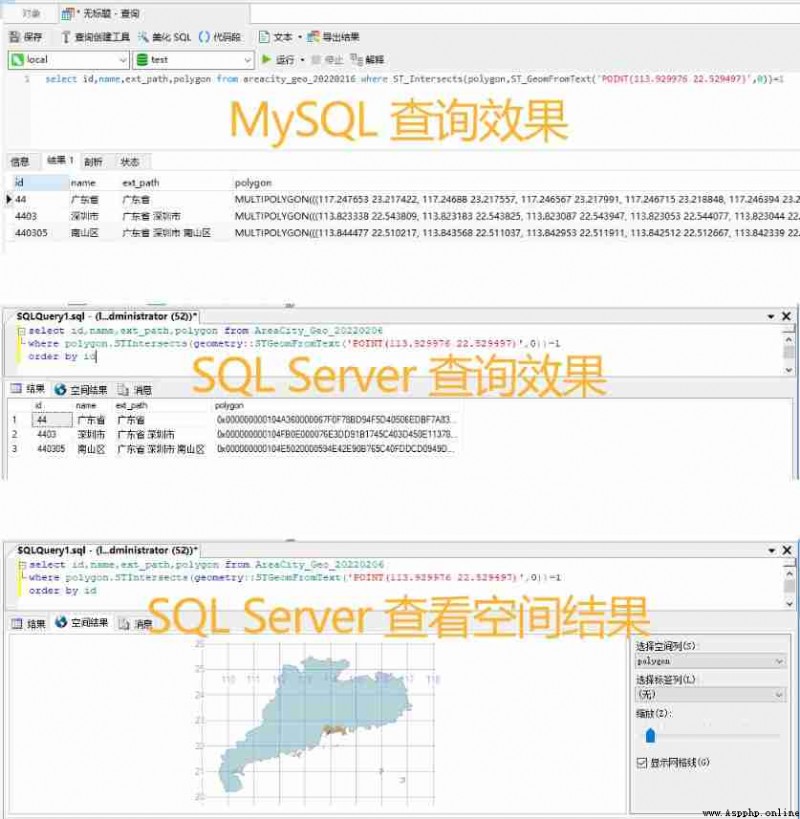
Task: Export the result set (导出结果)
Action: click(x=334, y=37)
